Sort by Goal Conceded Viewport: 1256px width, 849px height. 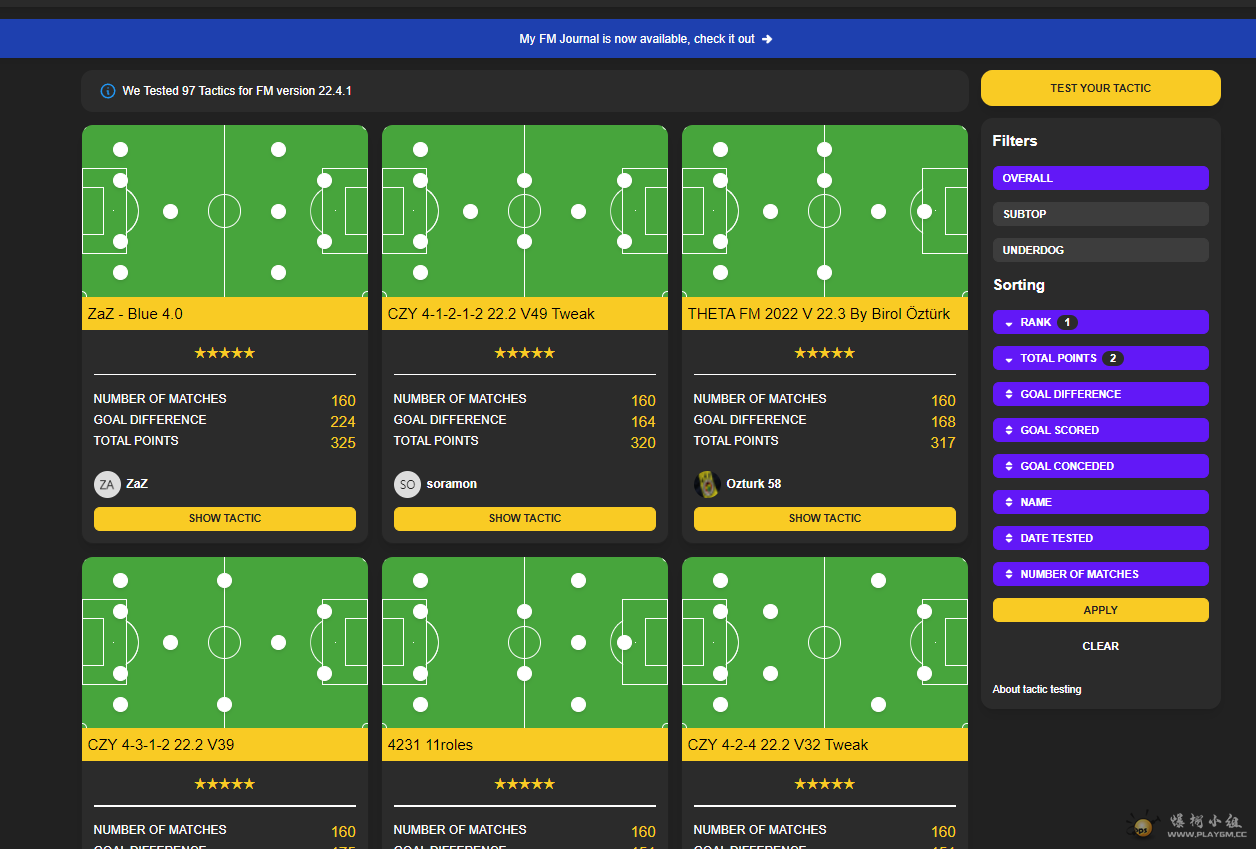(1100, 466)
